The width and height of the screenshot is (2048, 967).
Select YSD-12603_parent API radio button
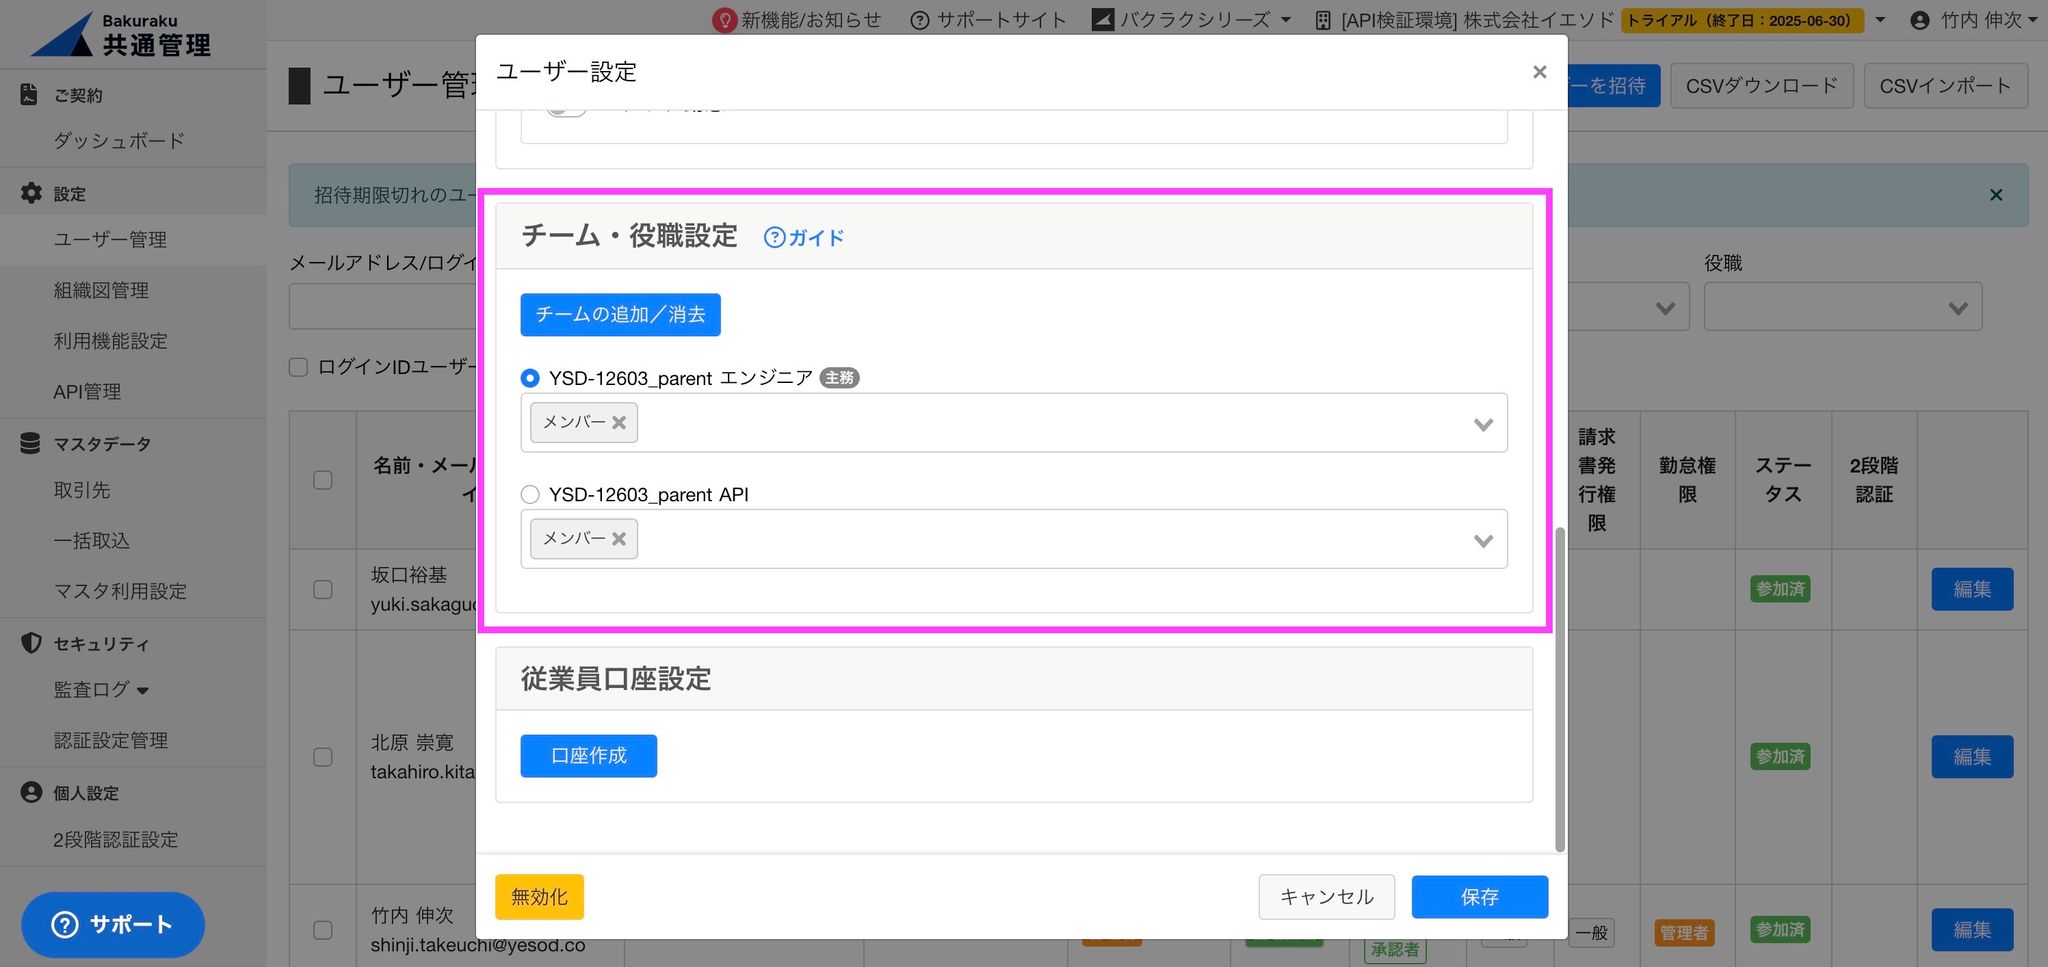(x=530, y=494)
